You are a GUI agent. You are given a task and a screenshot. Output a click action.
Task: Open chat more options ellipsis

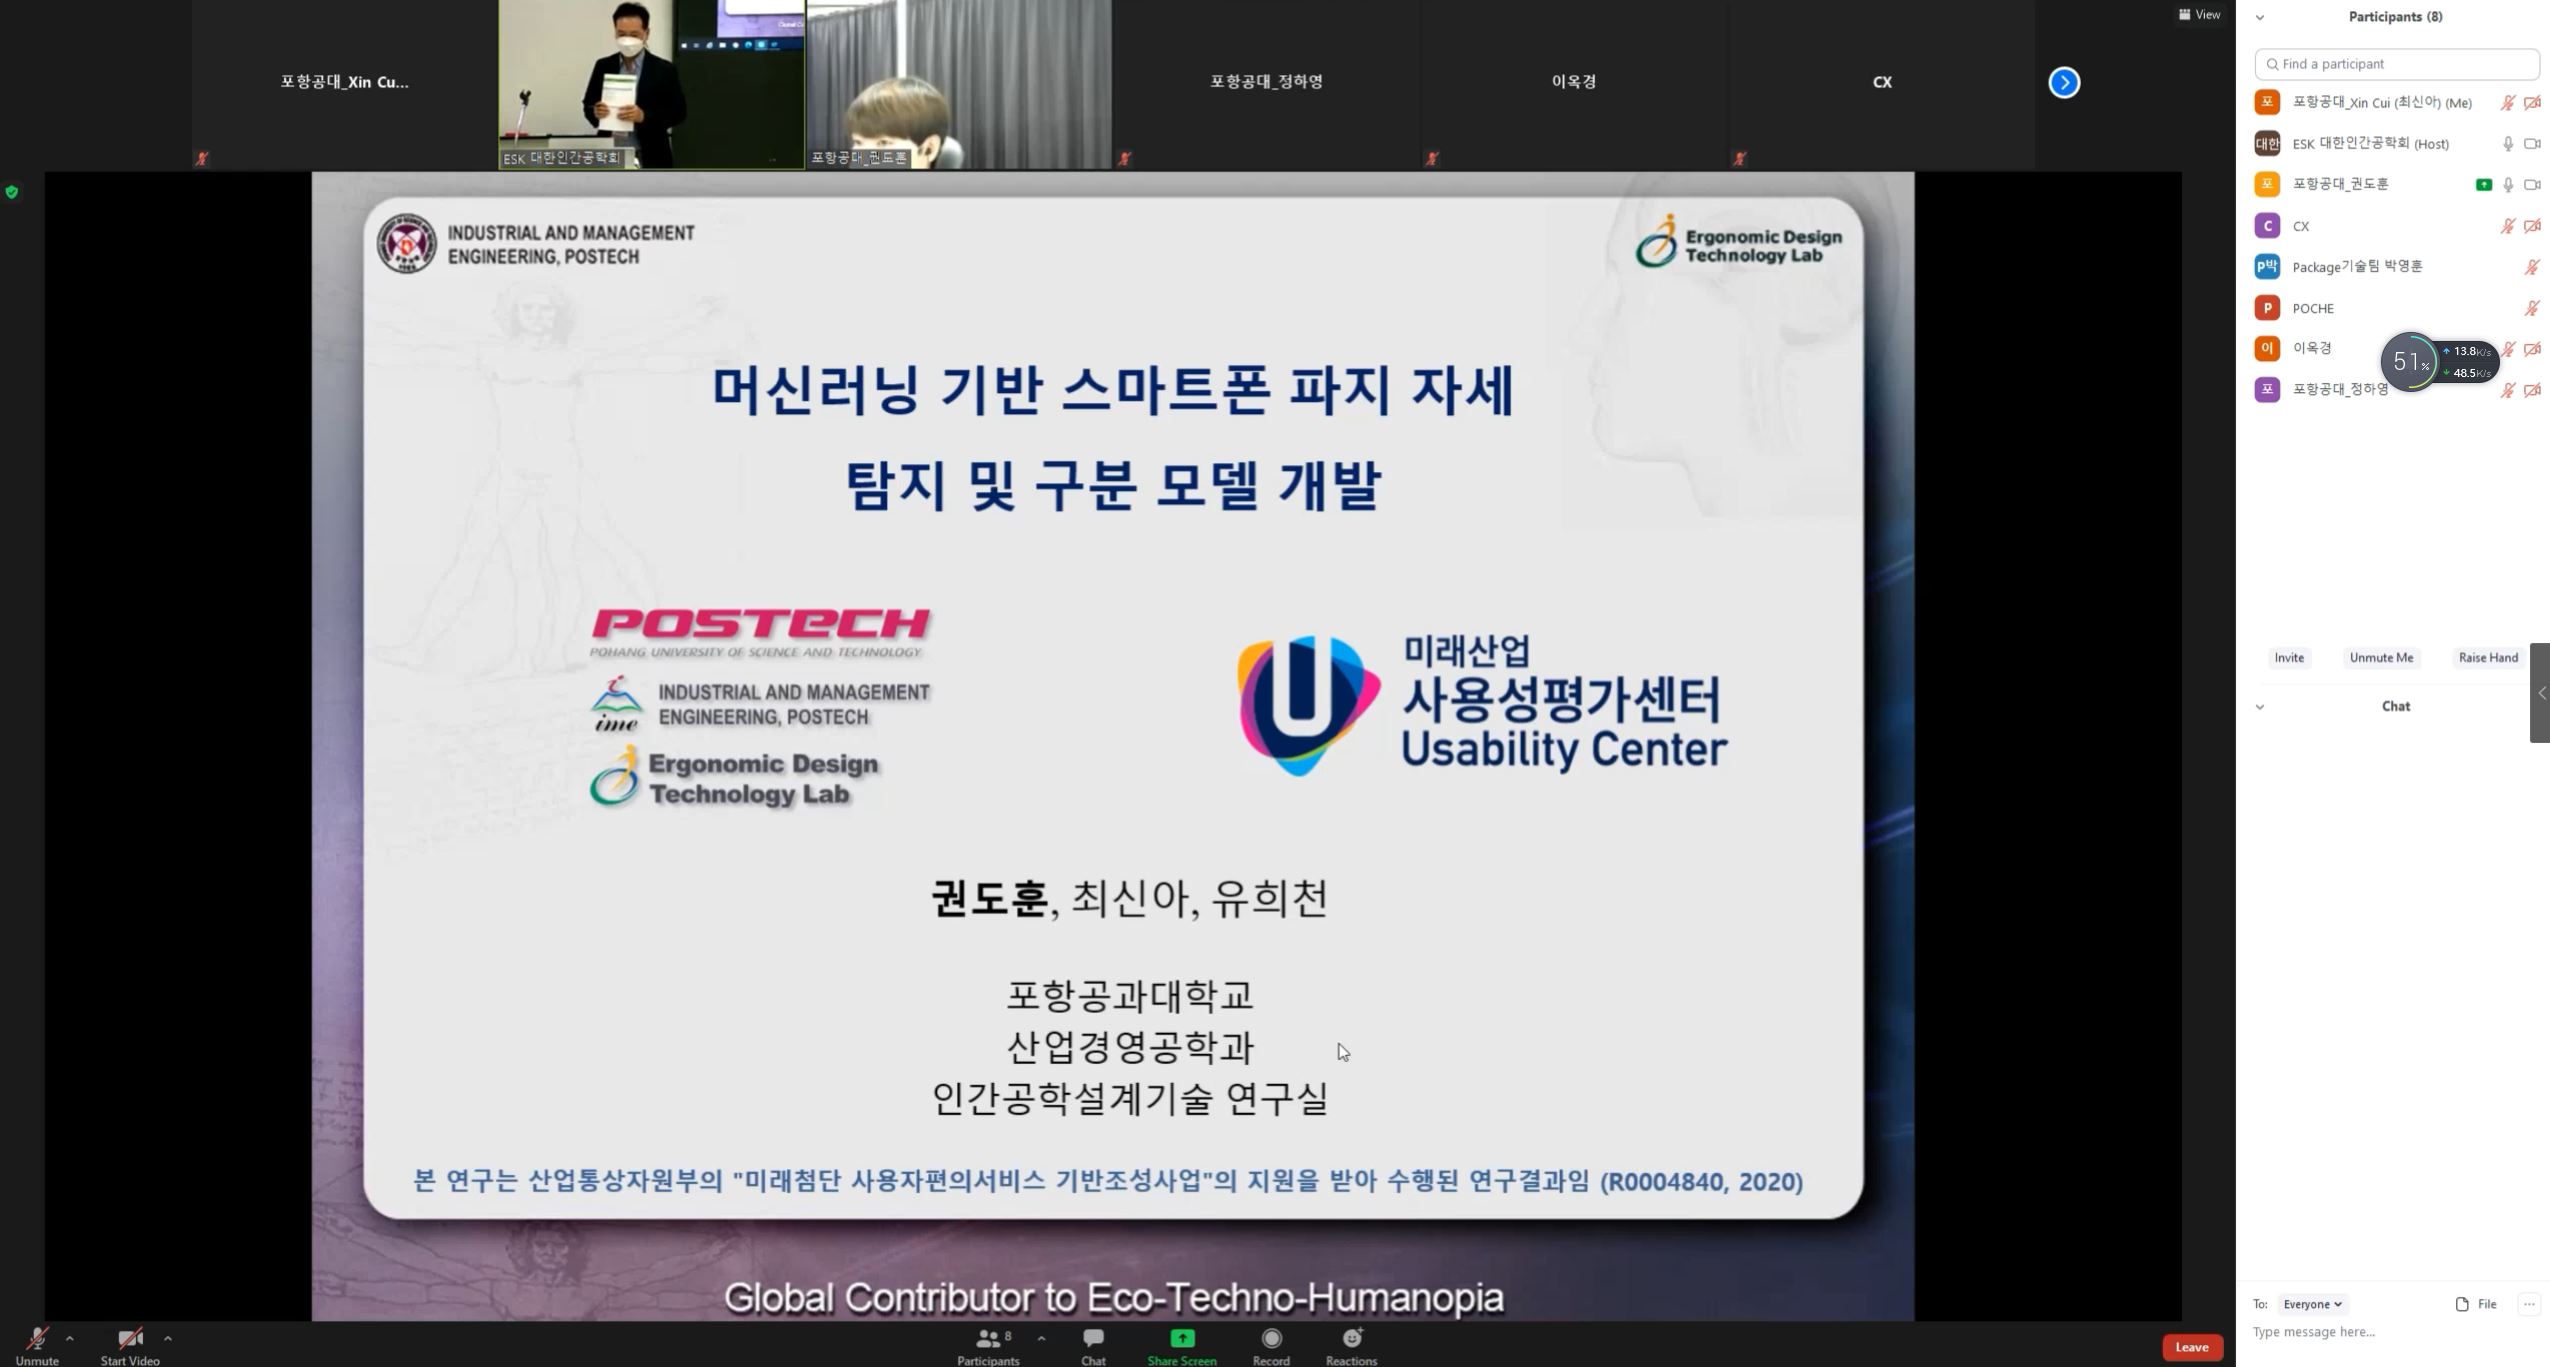coord(2529,1304)
